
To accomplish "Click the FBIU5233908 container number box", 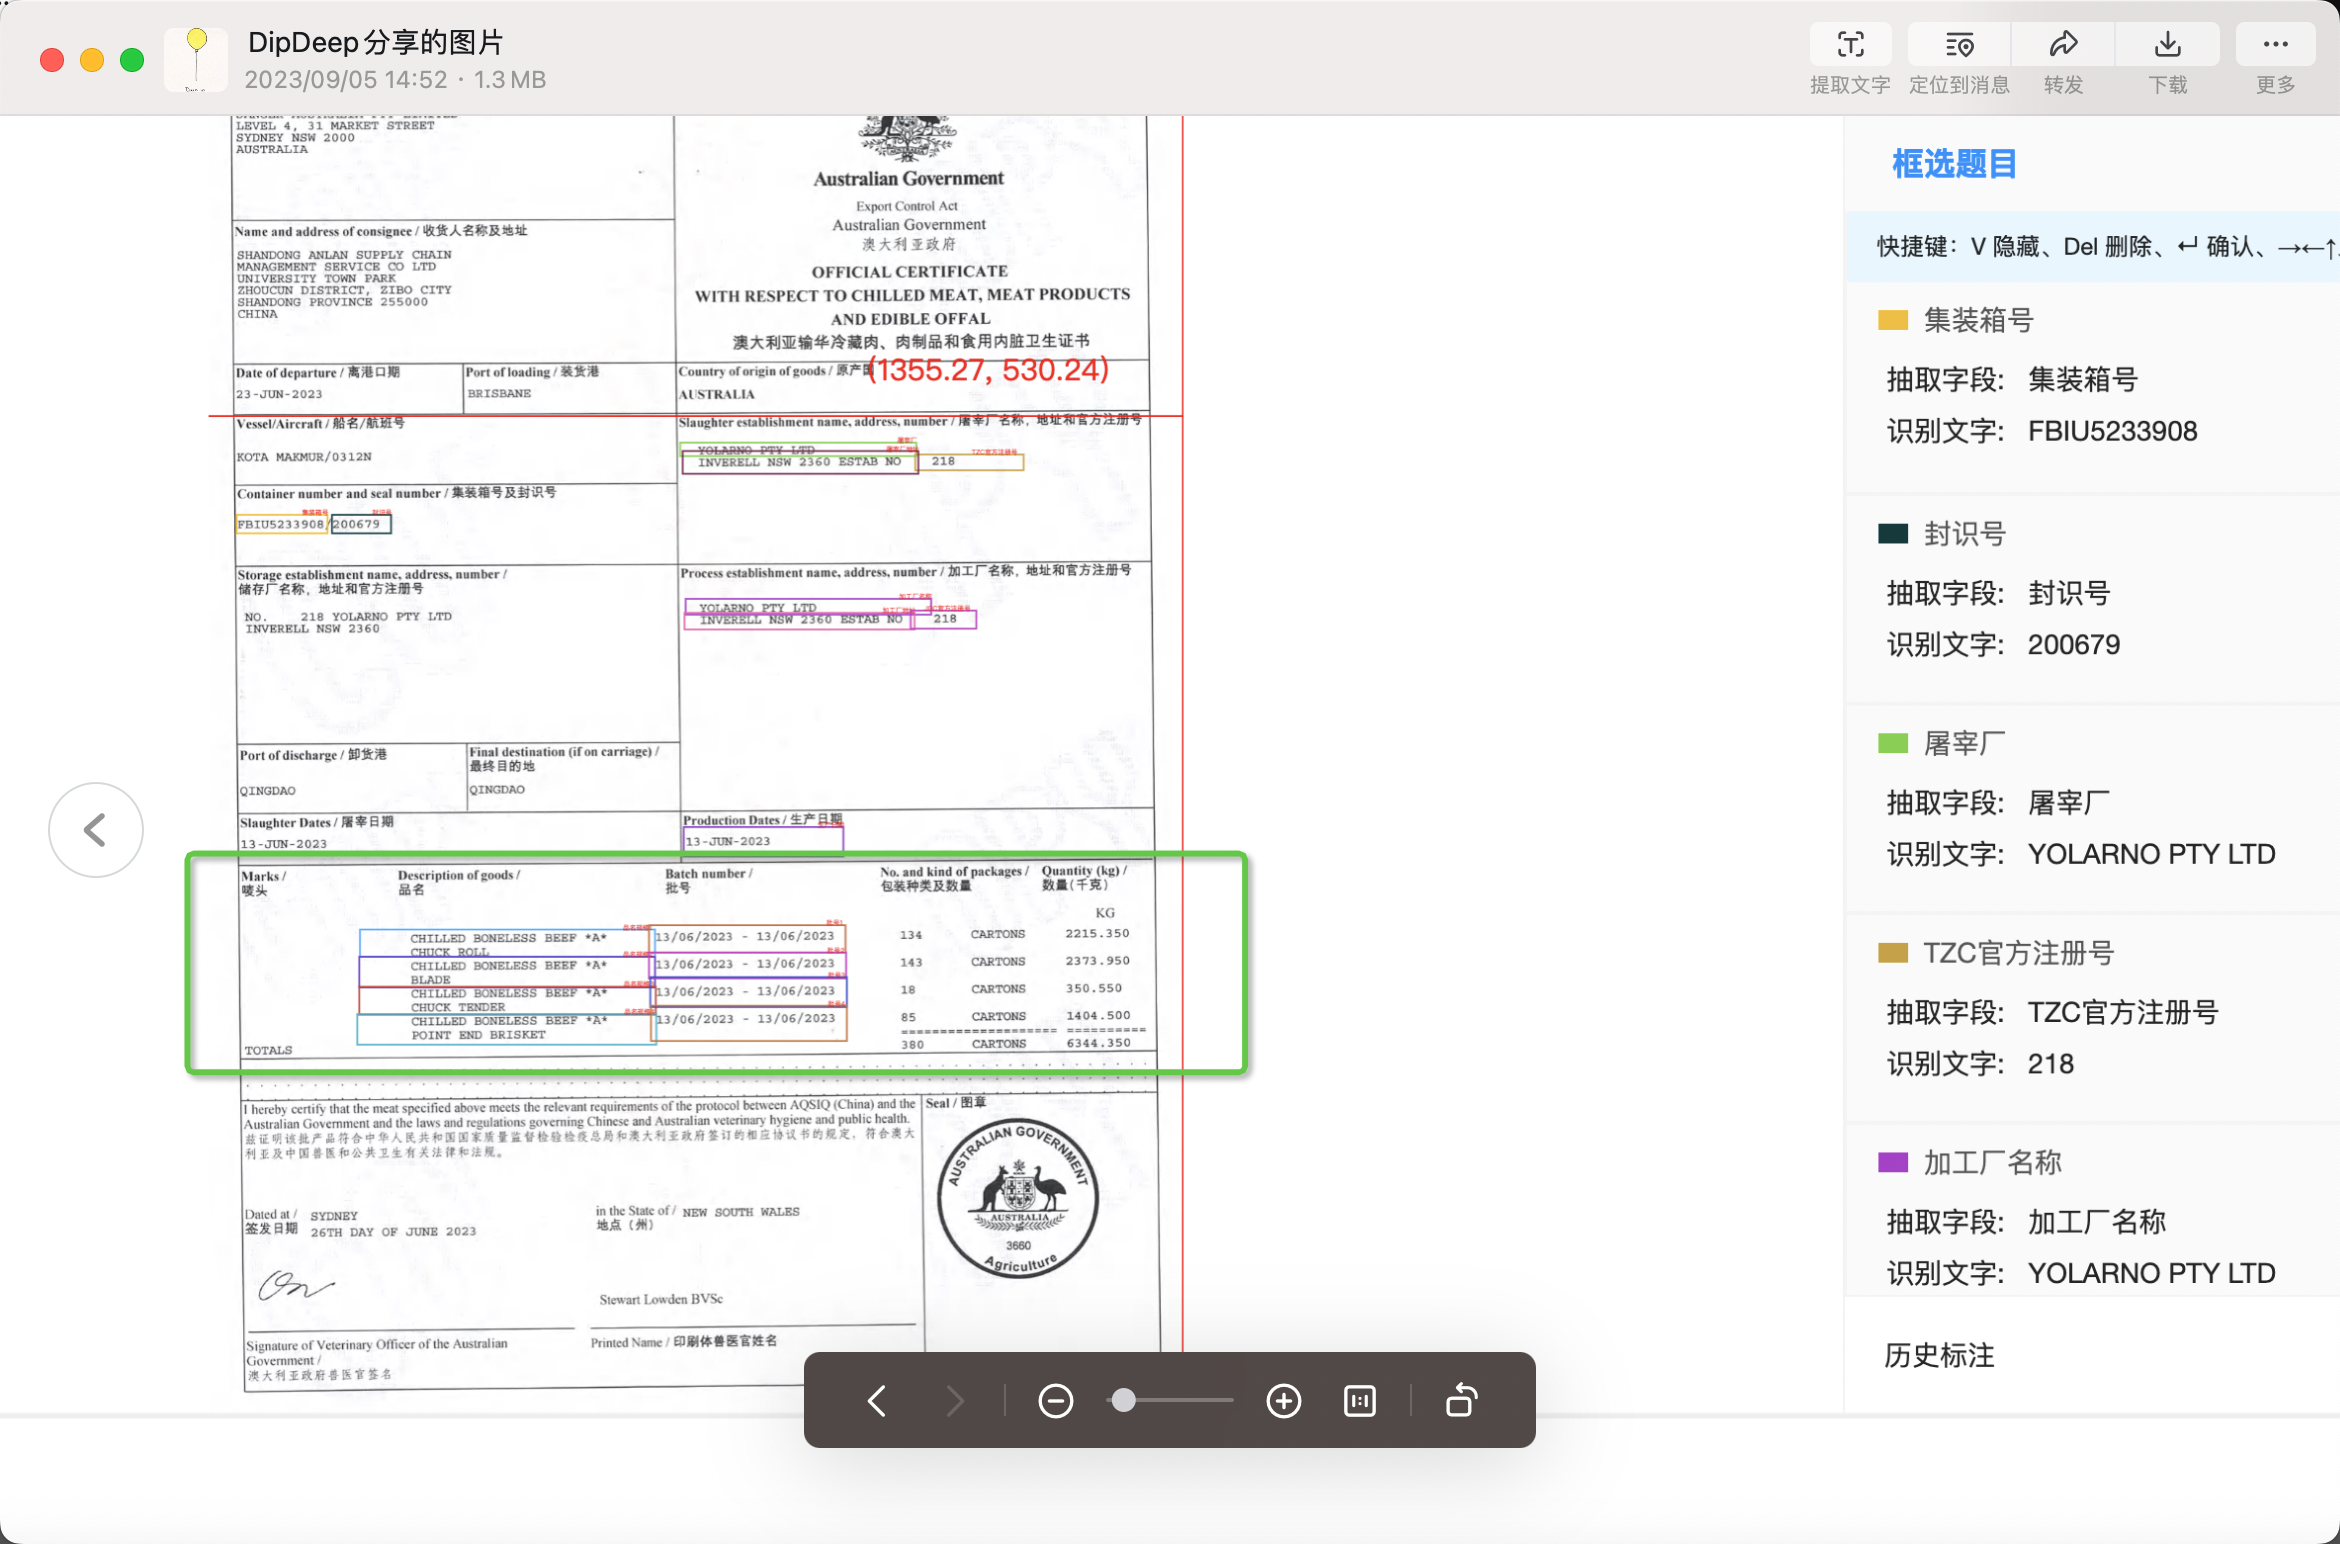I will click(281, 524).
